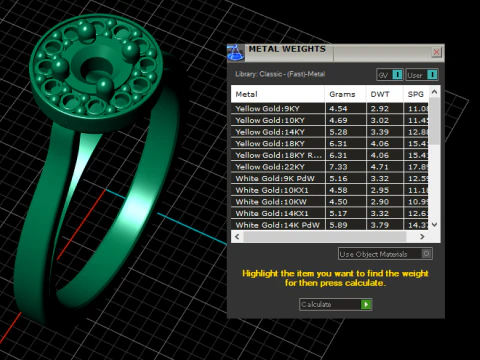Click the Library: Classic - (Fast)-Metal label
This screenshot has width=480, height=360.
280,74
